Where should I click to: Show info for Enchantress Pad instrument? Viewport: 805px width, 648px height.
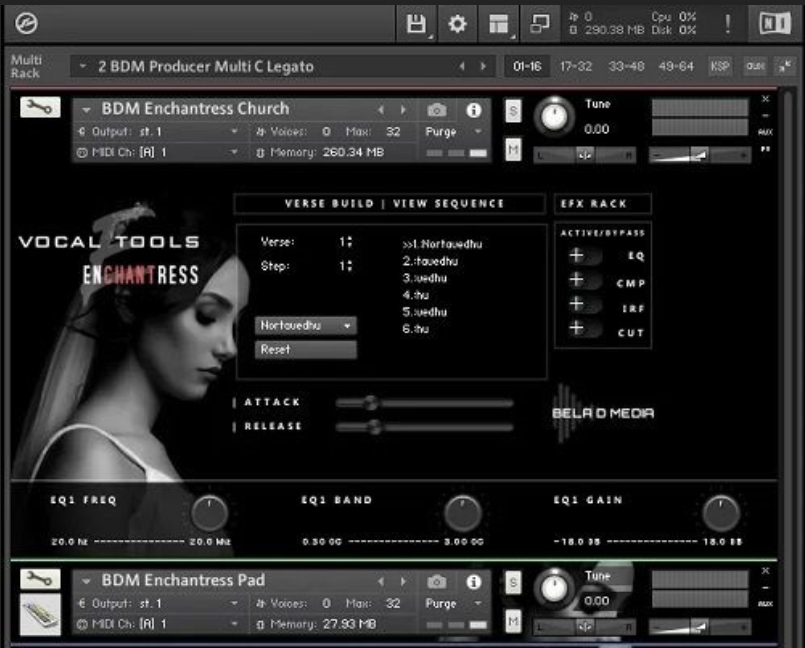tap(473, 582)
